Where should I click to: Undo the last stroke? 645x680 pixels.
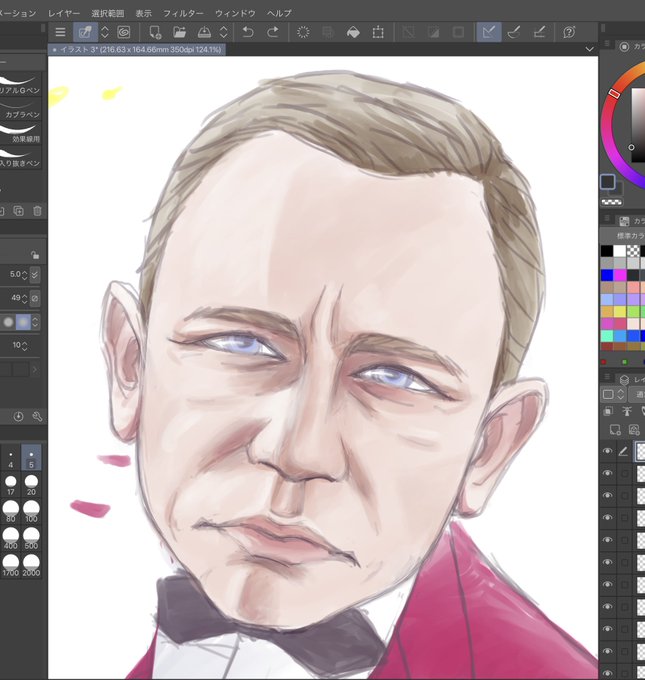248,32
